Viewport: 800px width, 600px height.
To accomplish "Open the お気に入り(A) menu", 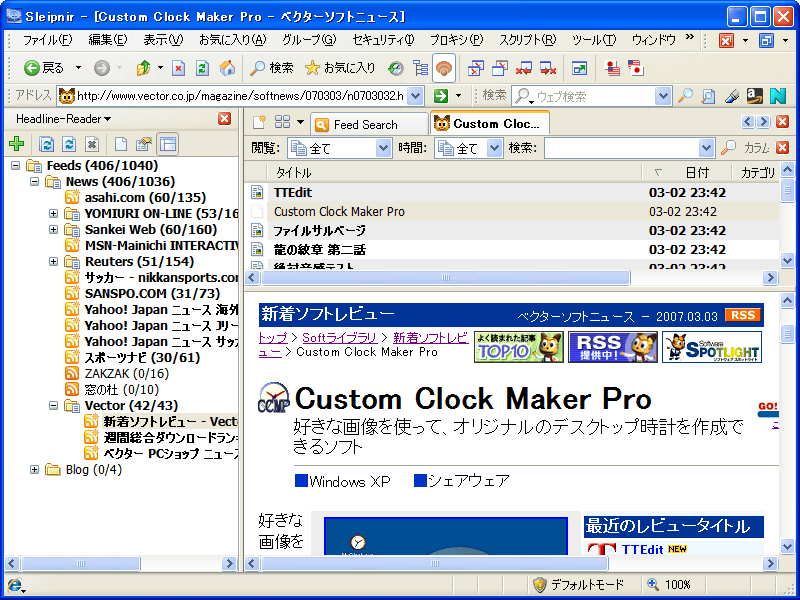I will point(233,40).
